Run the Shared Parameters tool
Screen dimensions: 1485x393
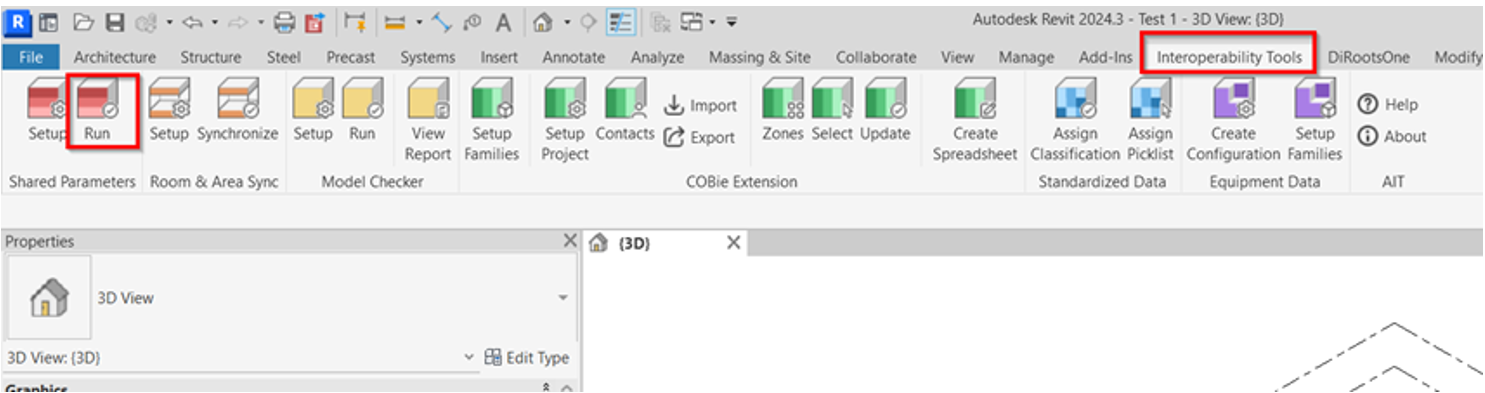click(97, 111)
